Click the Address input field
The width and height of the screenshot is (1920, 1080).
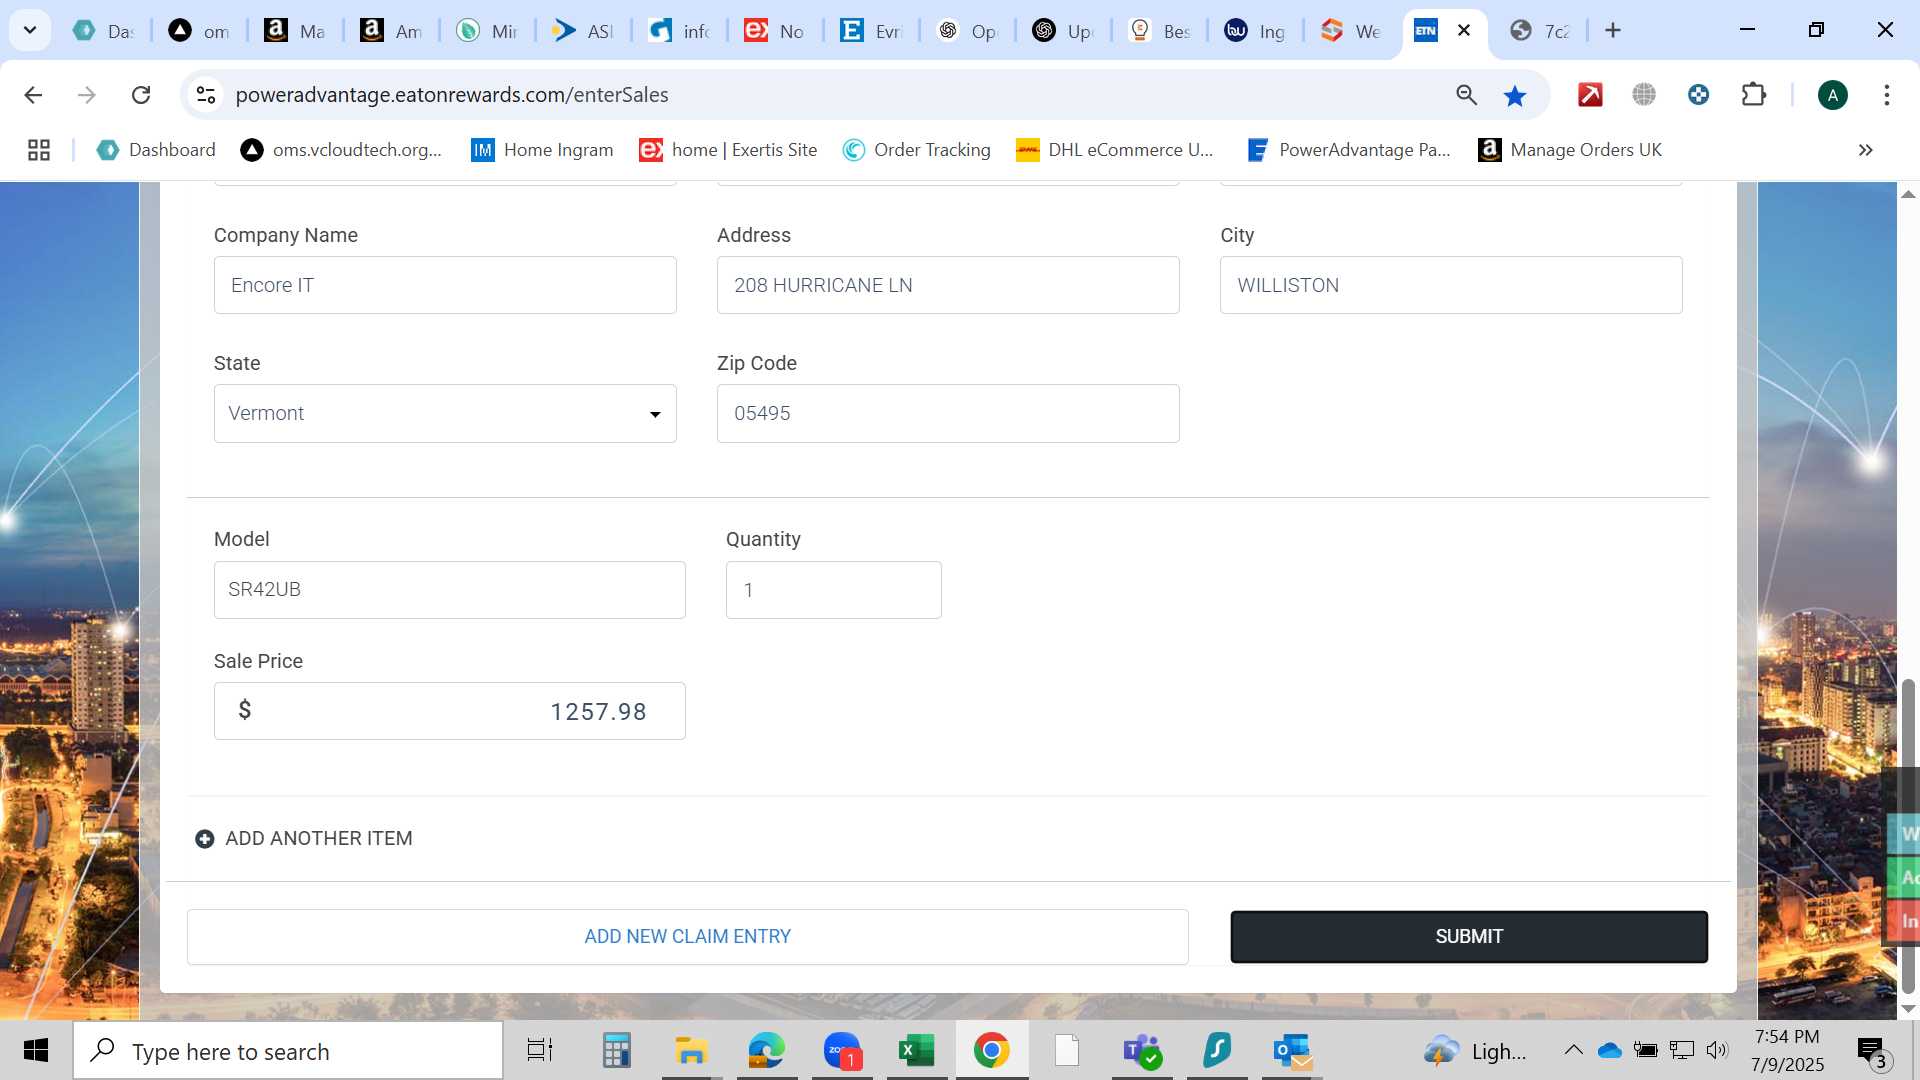point(948,286)
